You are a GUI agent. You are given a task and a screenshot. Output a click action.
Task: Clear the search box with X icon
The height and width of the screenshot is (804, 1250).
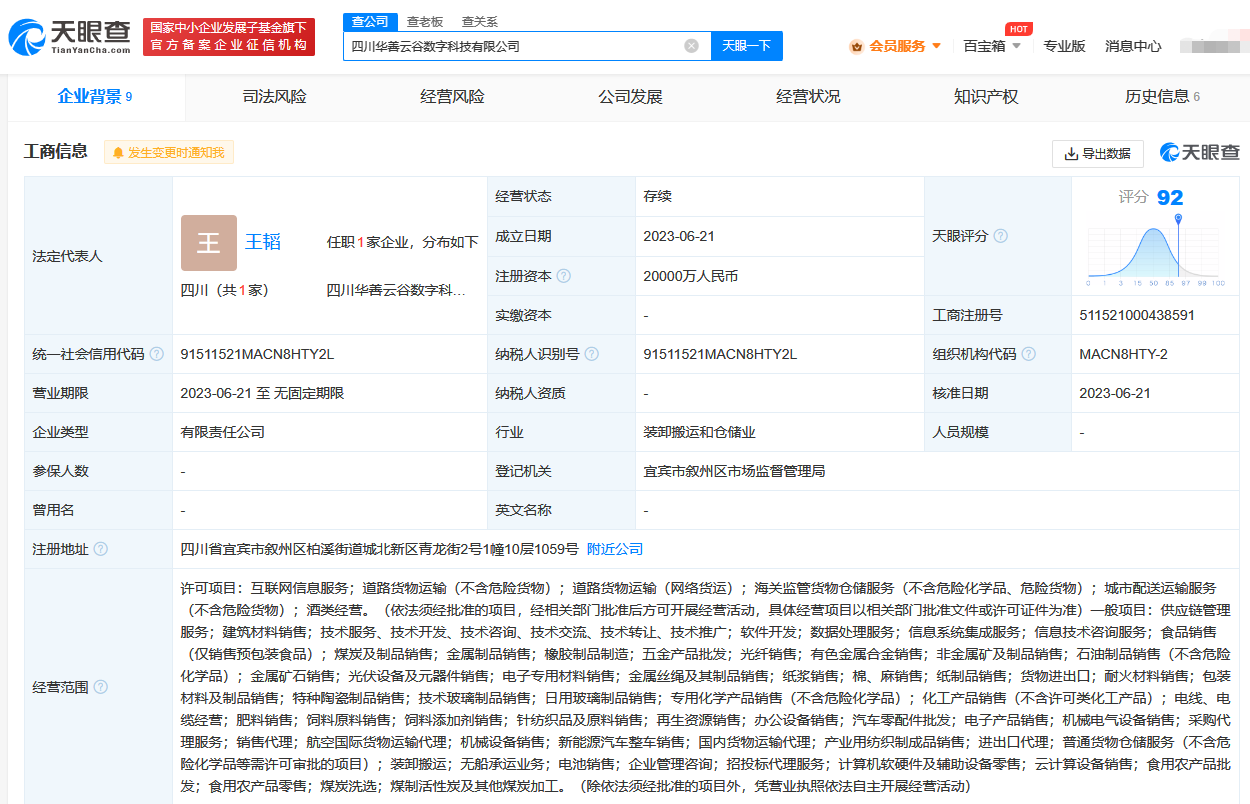(691, 46)
